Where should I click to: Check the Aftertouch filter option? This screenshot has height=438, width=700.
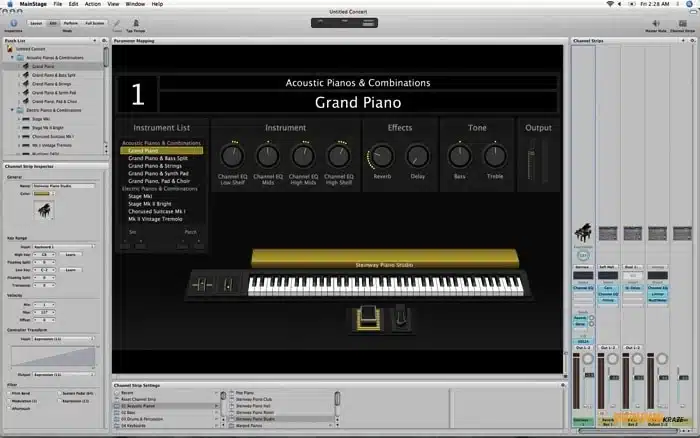[x=7, y=407]
